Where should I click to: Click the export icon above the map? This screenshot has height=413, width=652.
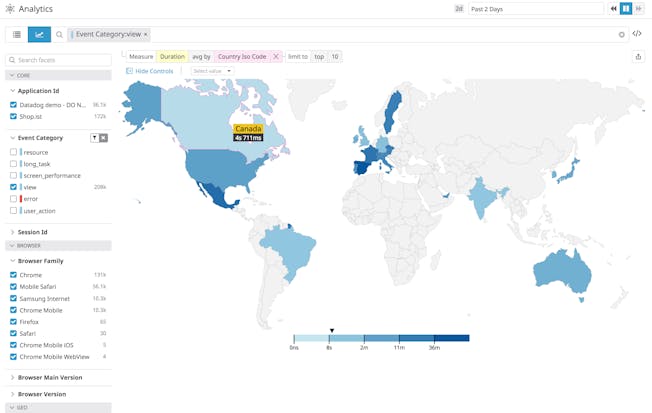[x=638, y=57]
